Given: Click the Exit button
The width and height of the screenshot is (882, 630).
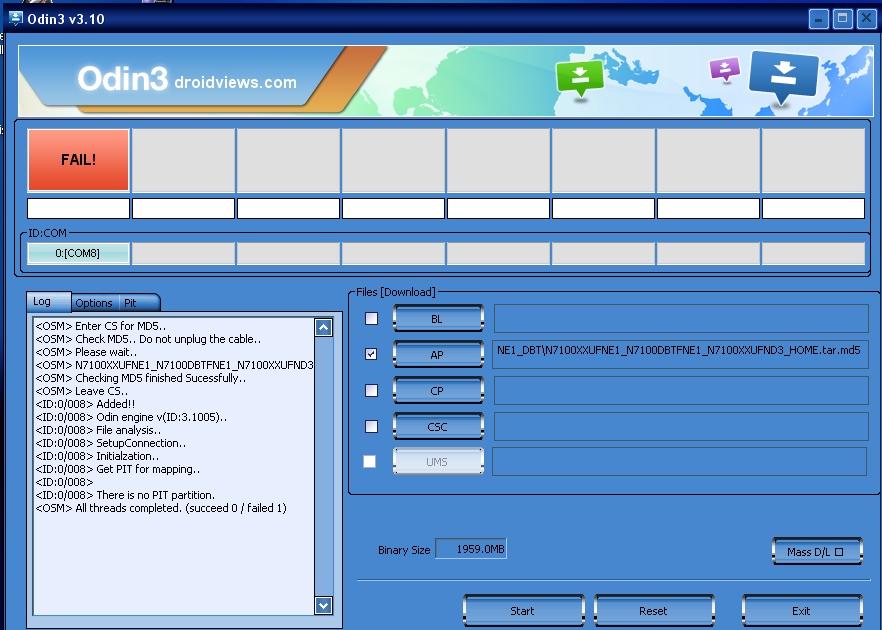Looking at the screenshot, I should [x=802, y=611].
